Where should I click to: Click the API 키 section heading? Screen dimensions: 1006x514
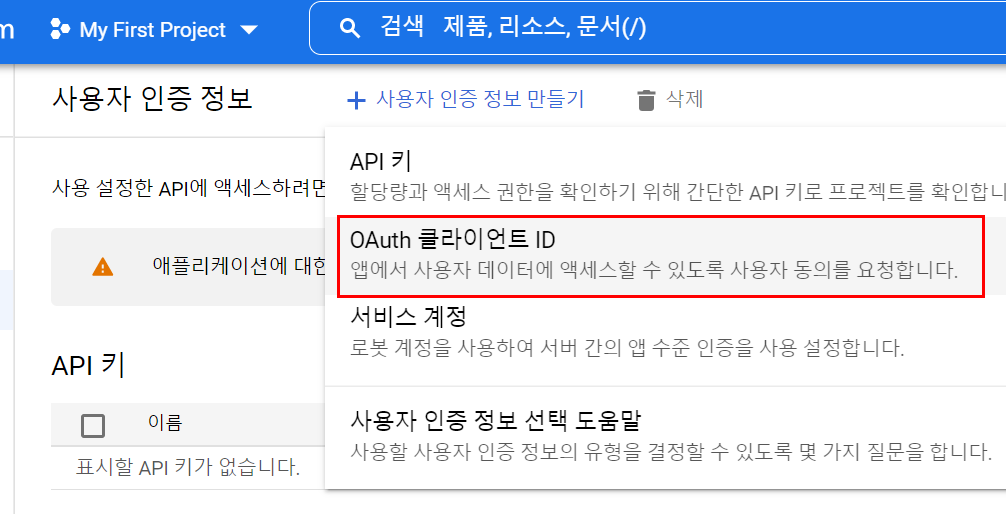click(x=88, y=365)
